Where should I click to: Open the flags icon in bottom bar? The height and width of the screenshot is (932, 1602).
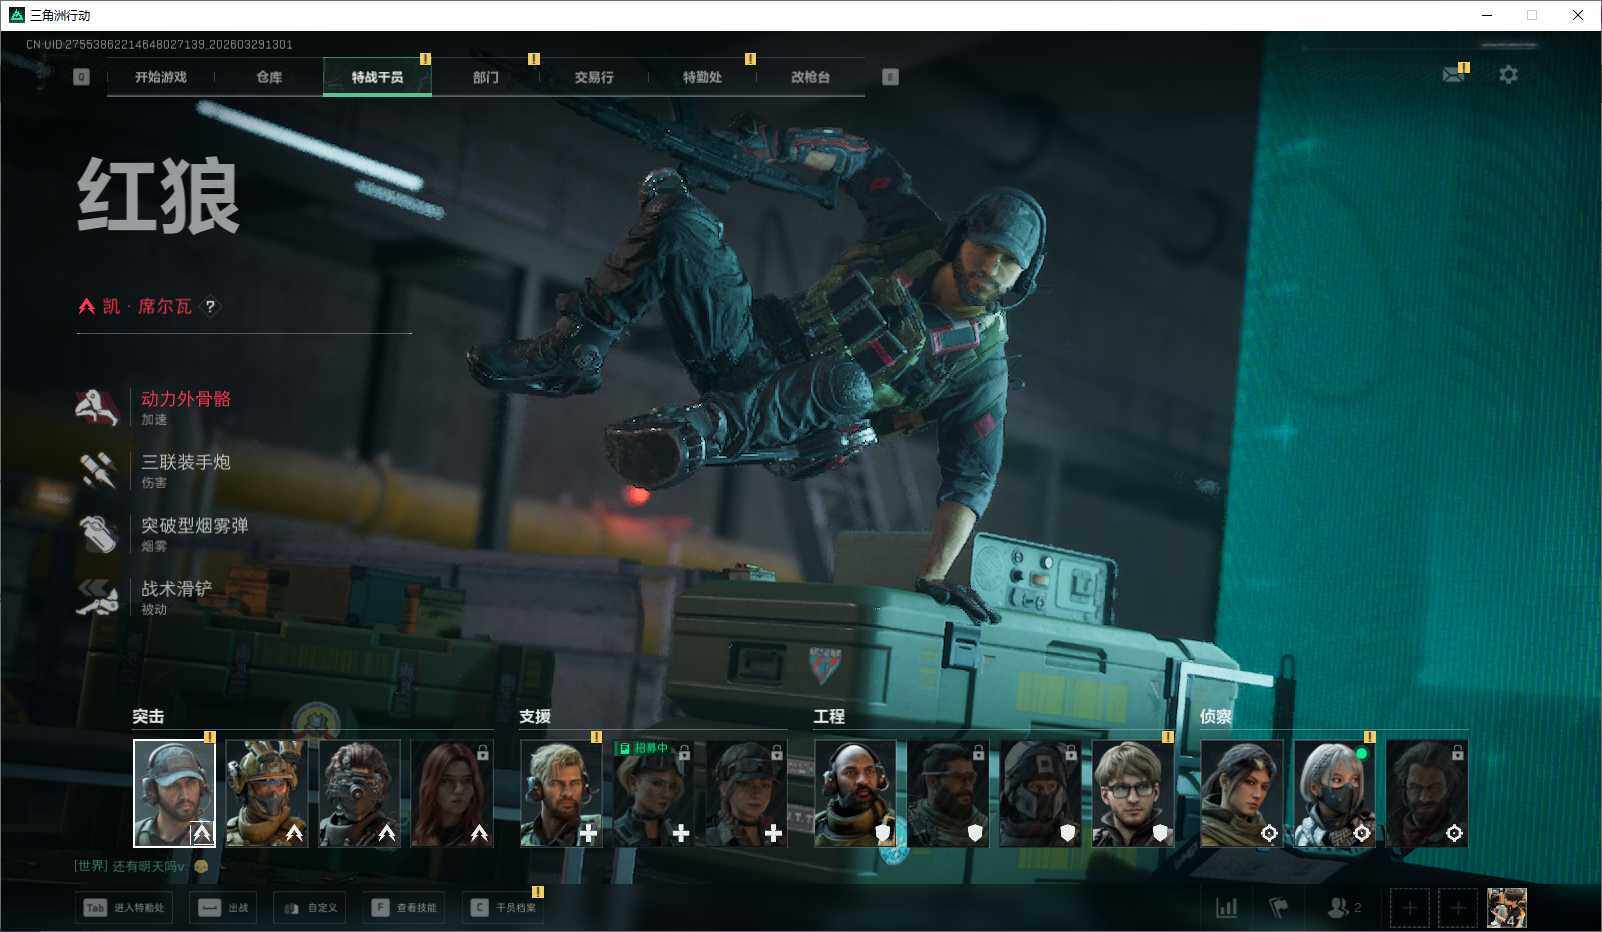point(1279,907)
